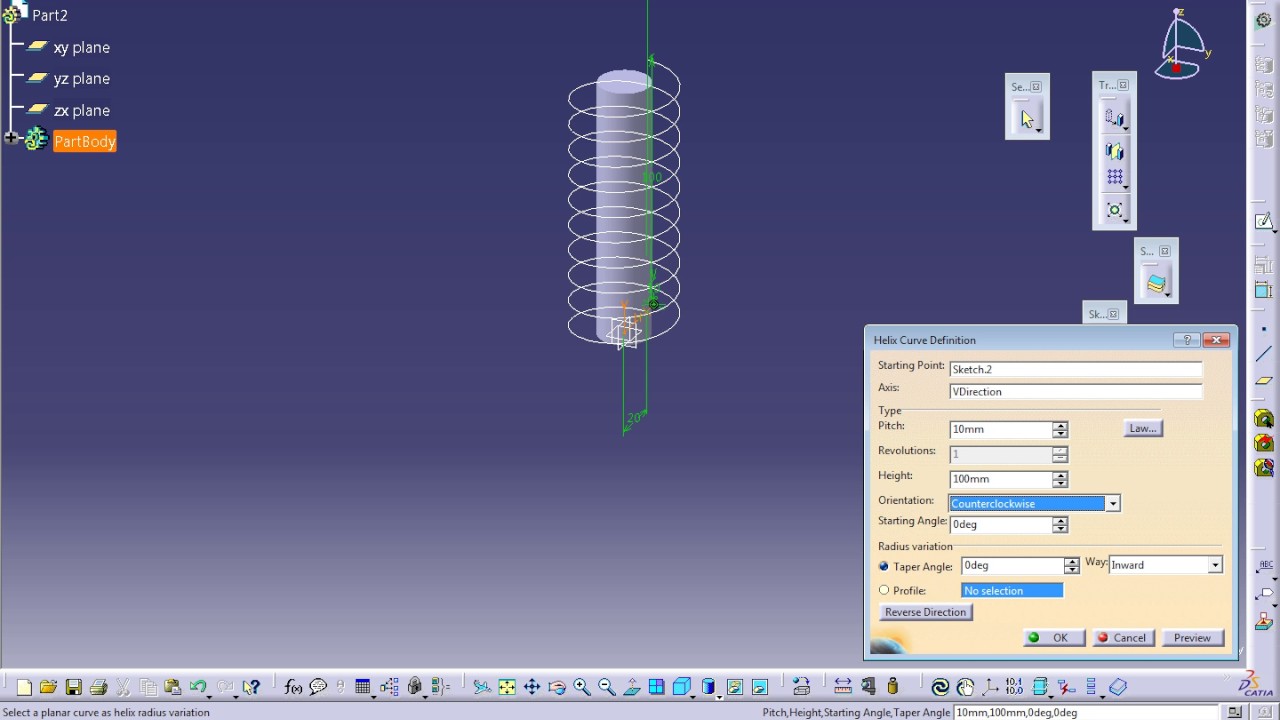Open the Formula f(x) tool
This screenshot has height=720, width=1280.
[293, 687]
